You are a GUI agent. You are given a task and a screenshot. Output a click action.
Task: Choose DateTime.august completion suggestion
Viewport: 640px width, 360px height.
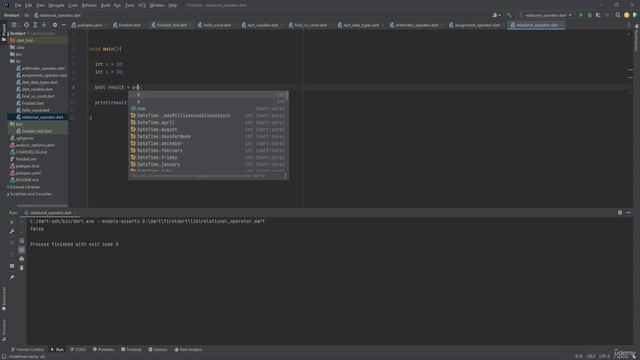[208, 129]
